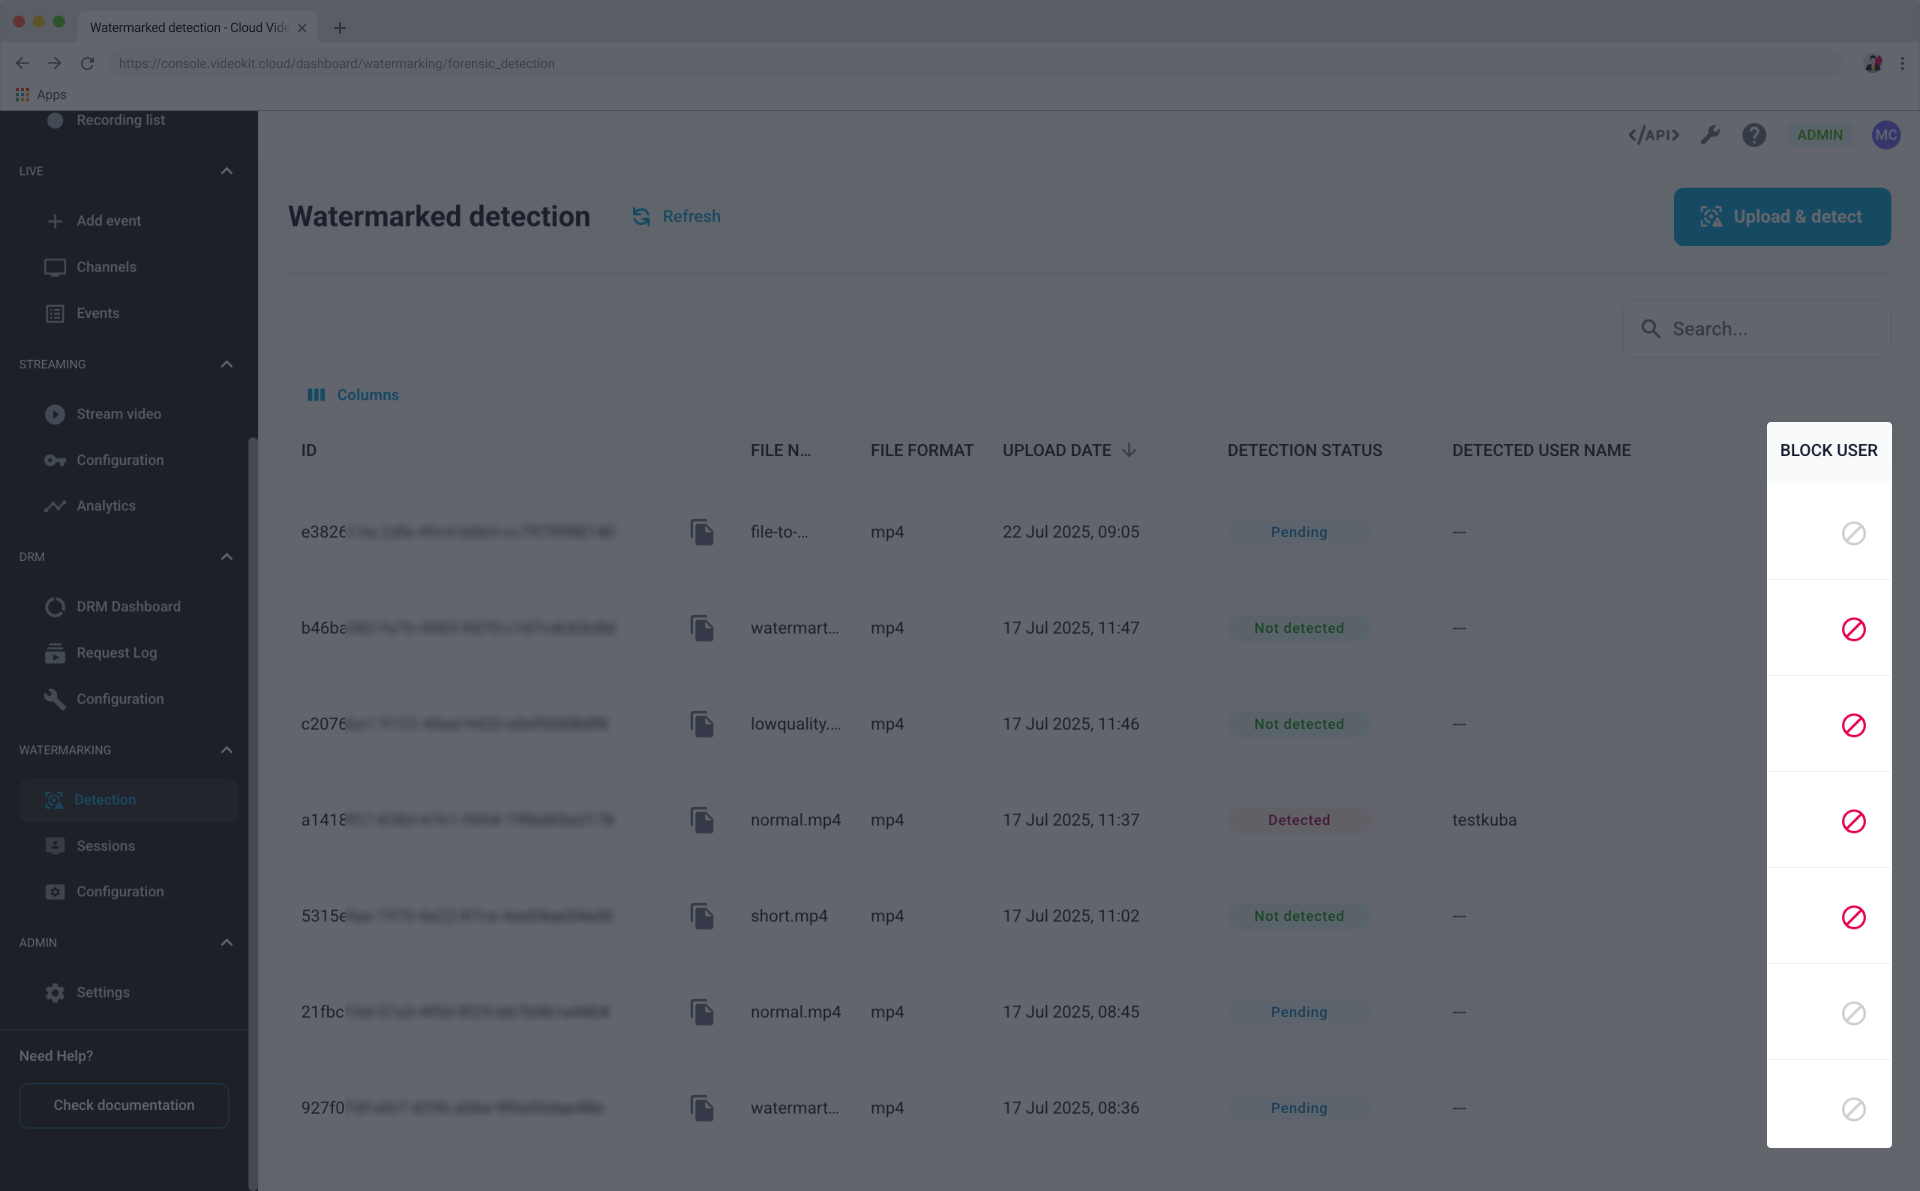The height and width of the screenshot is (1191, 1920).
Task: Copy ID of the a1418 row
Action: click(x=702, y=820)
